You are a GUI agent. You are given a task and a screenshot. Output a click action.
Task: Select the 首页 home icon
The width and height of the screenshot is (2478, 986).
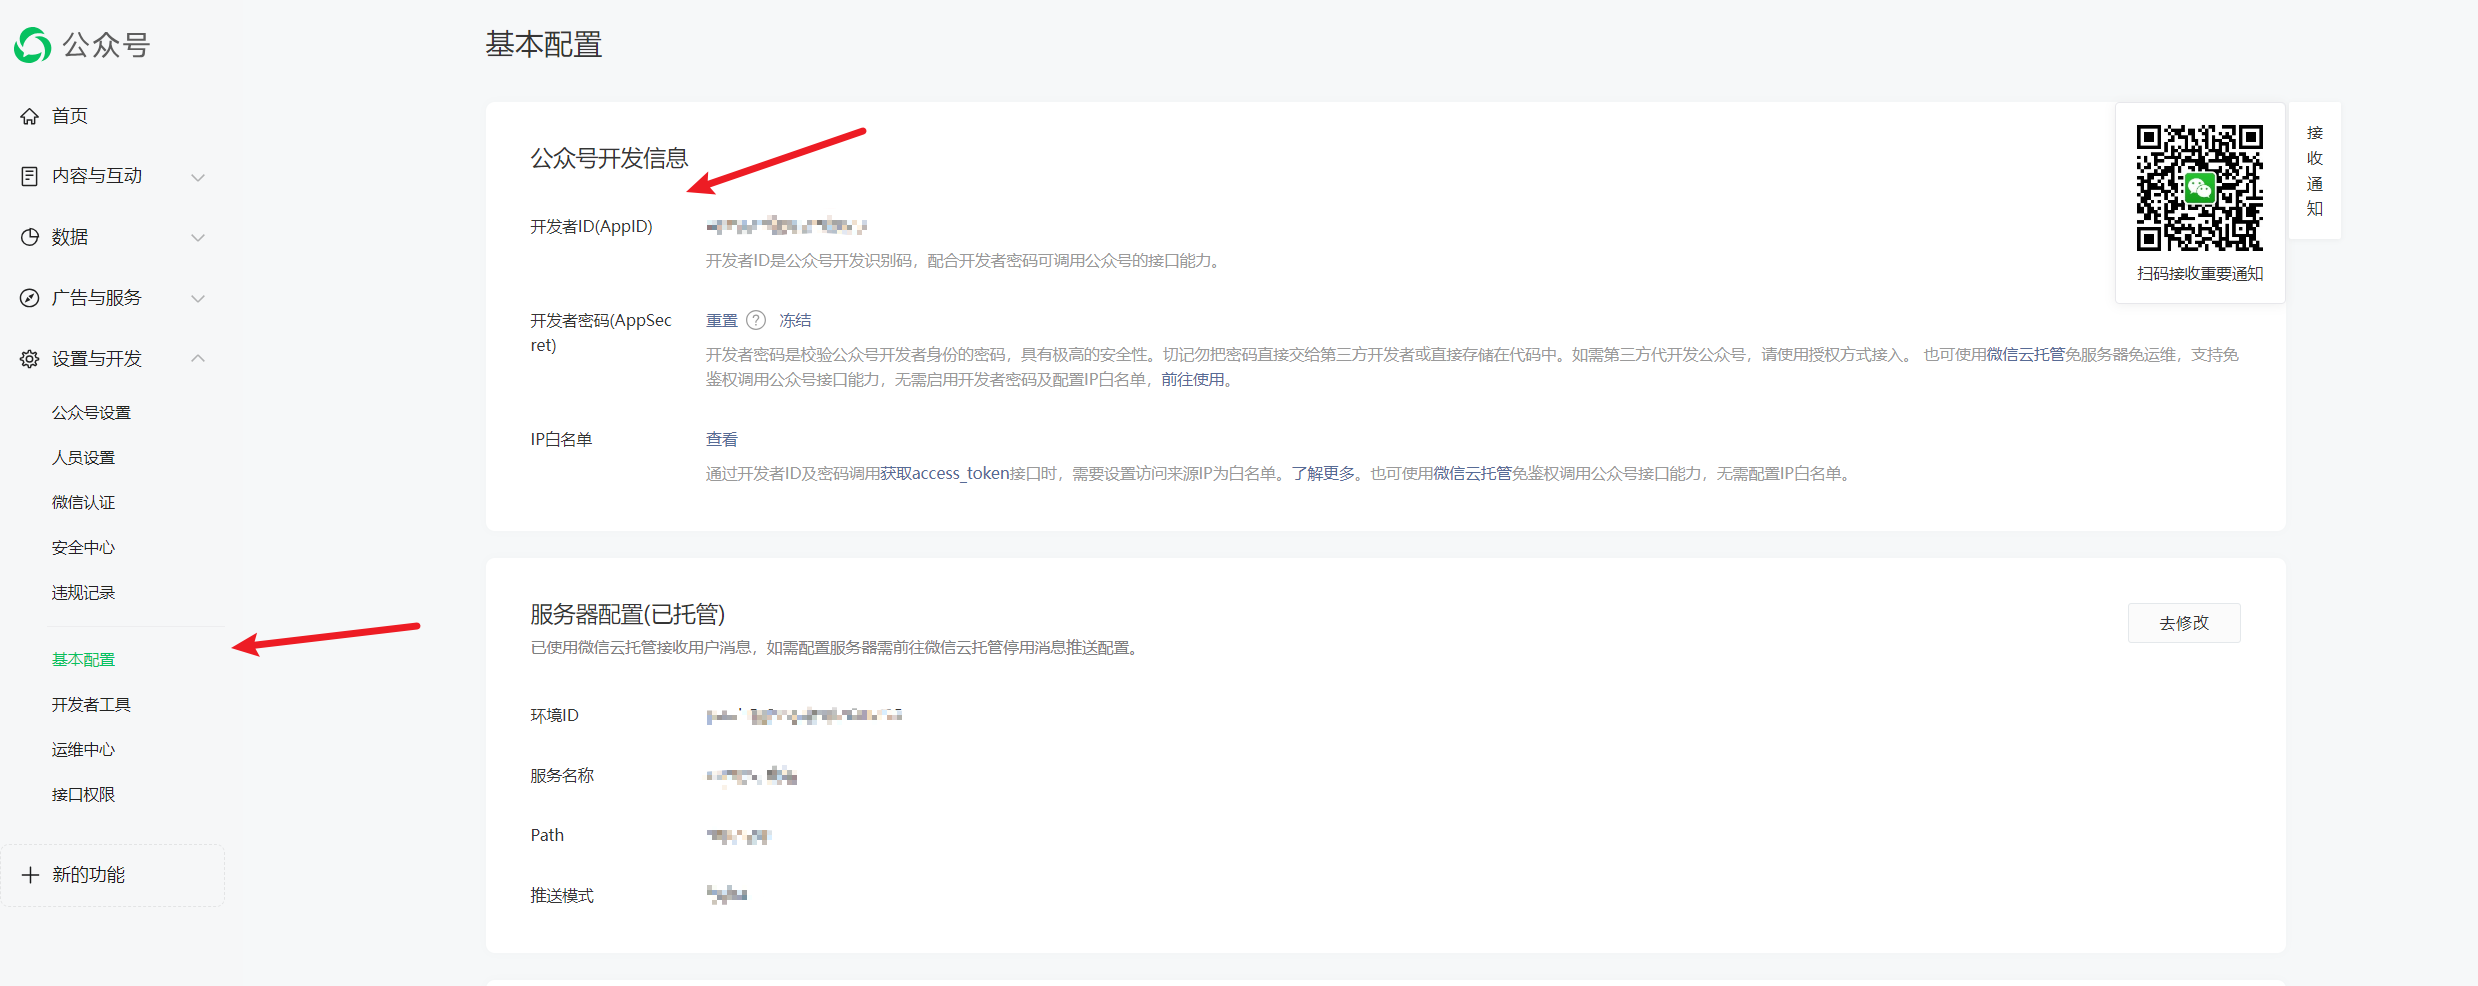(30, 115)
